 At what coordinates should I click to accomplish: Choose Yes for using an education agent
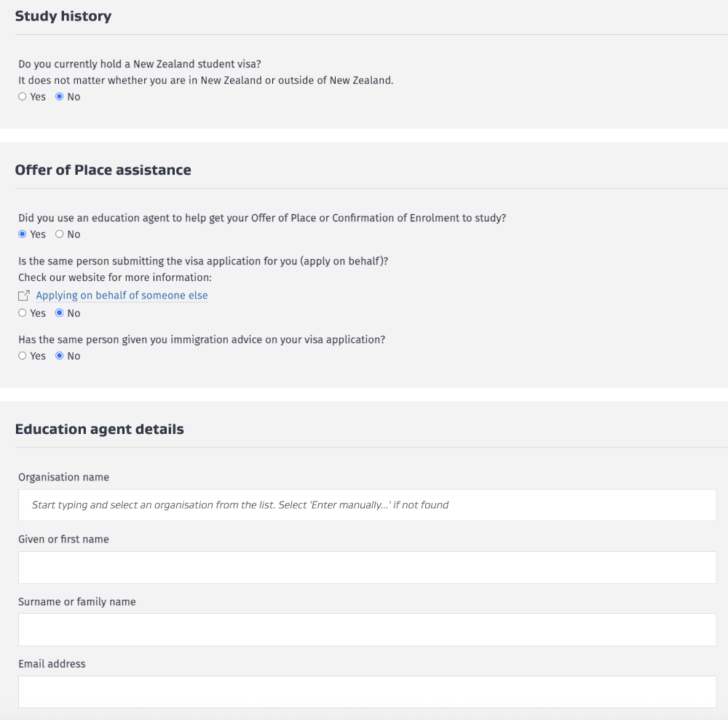pos(24,234)
